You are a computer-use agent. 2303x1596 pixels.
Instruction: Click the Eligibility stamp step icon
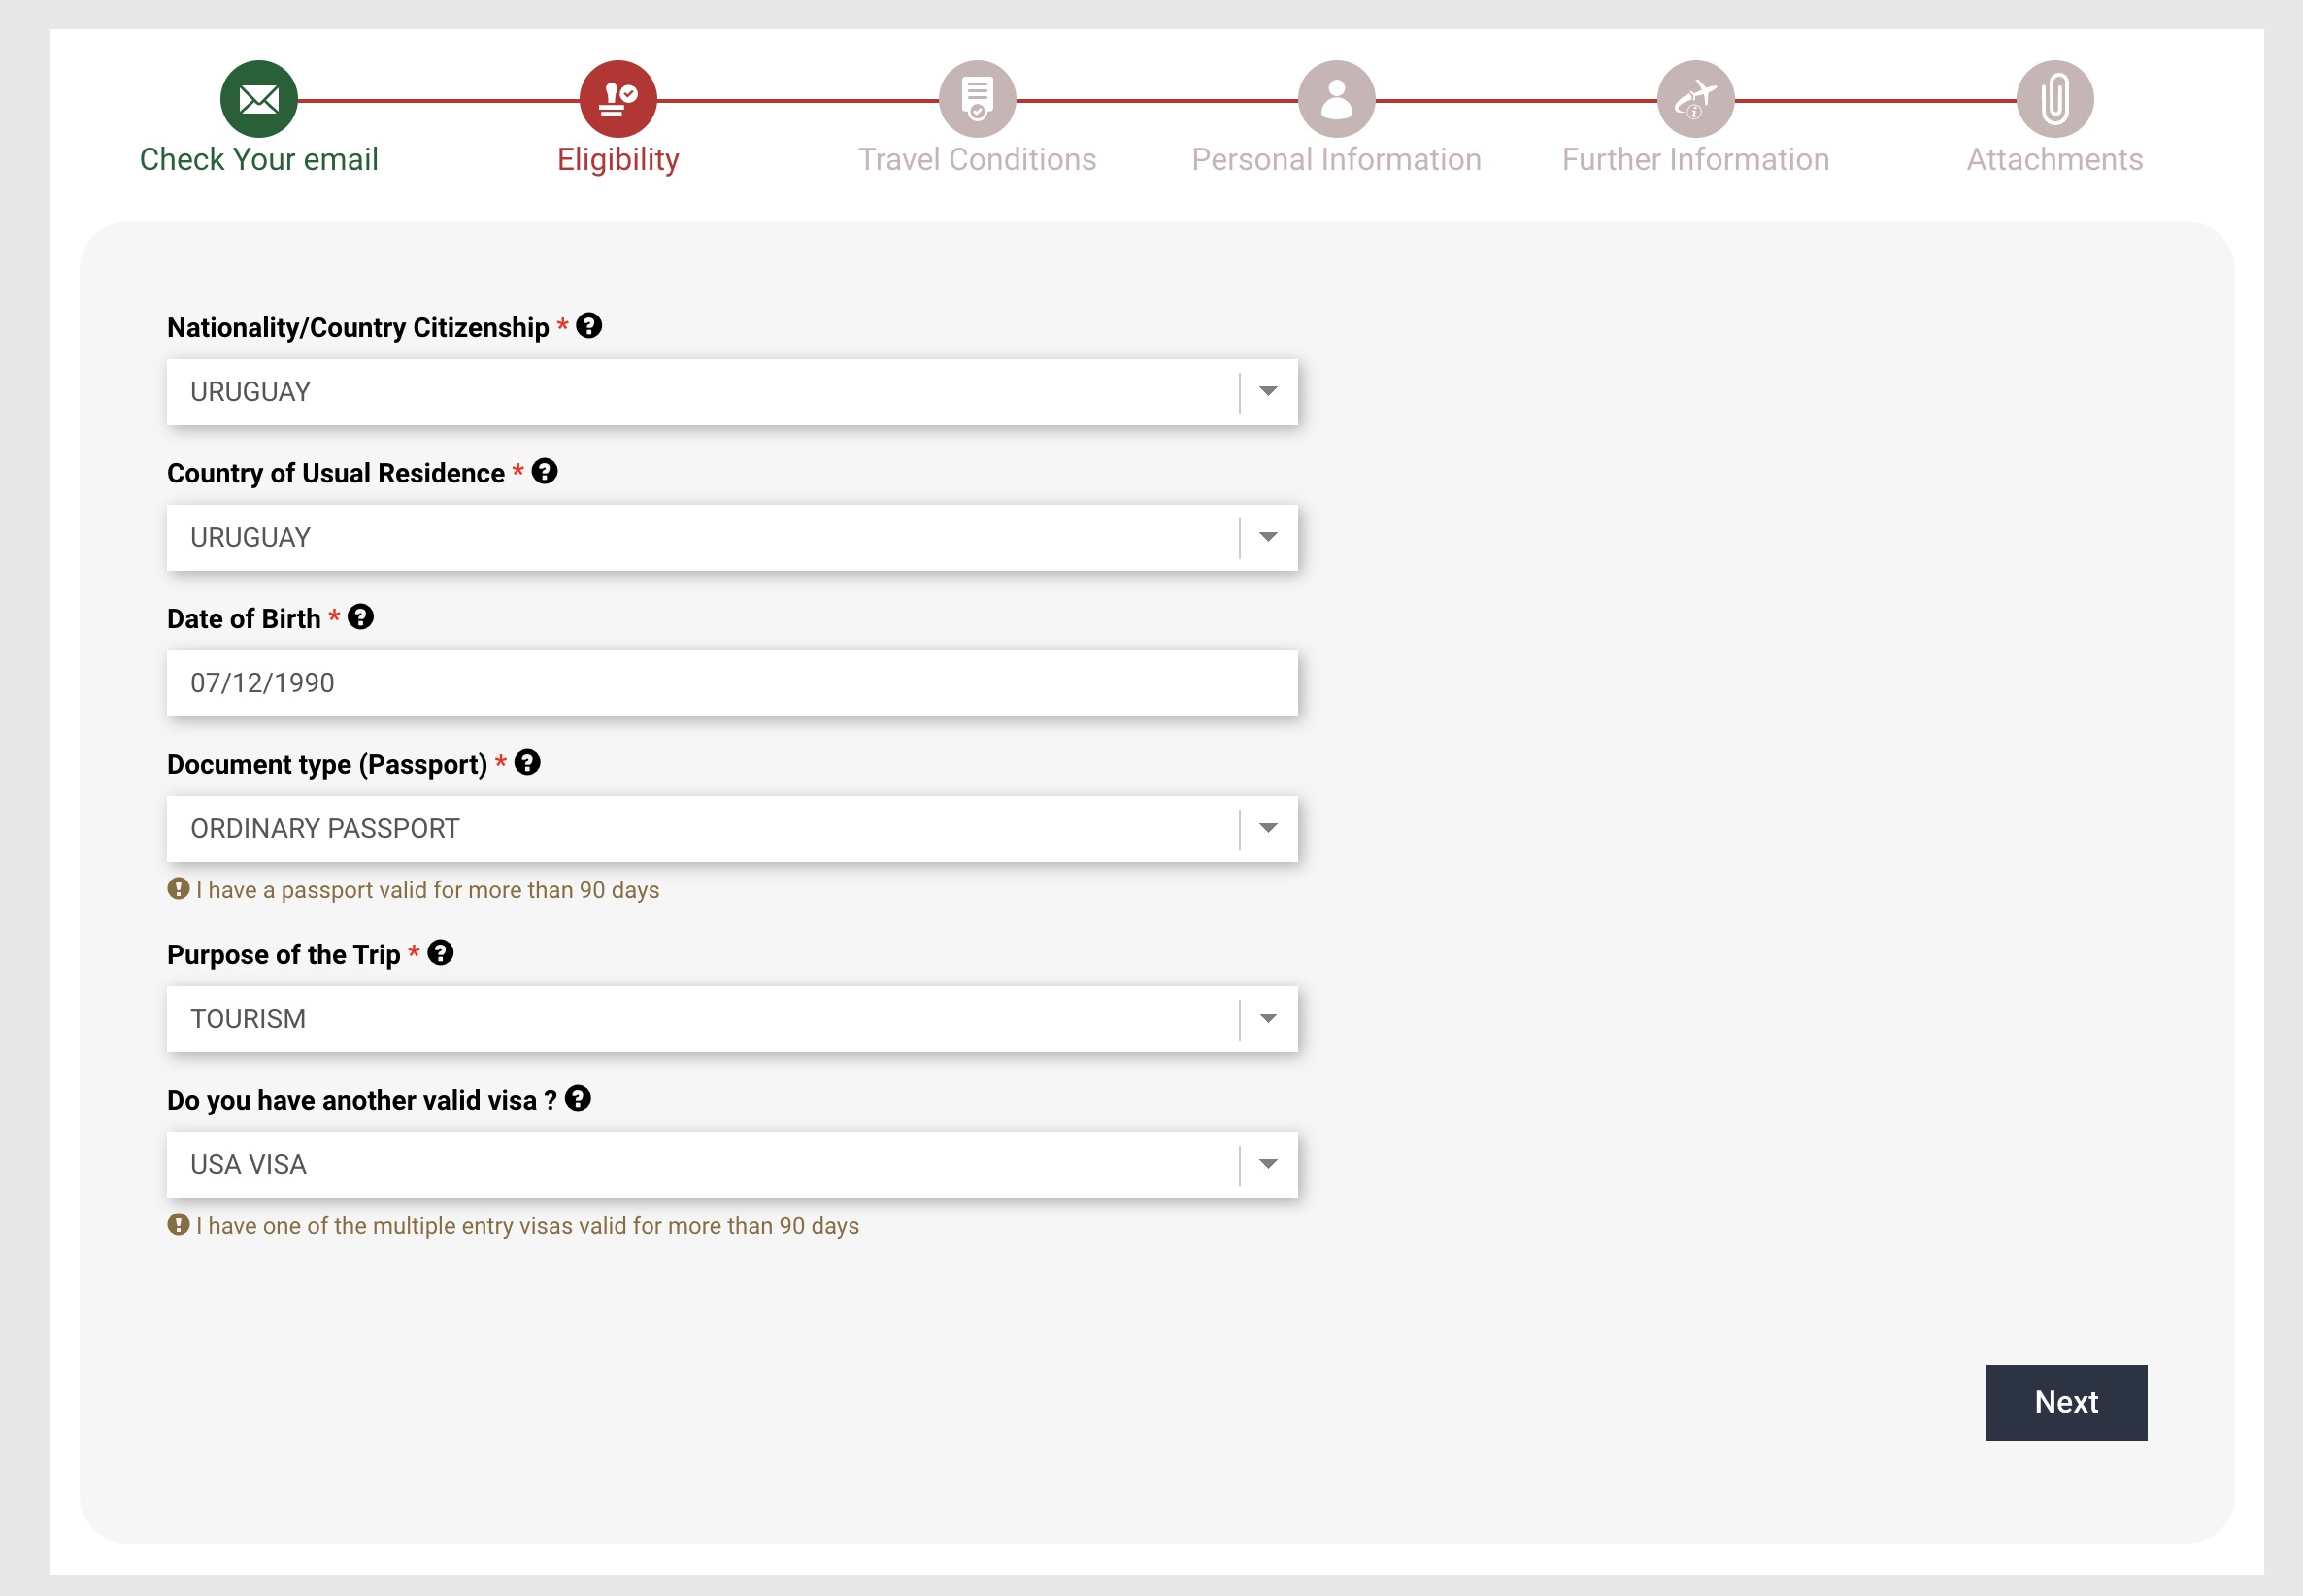coord(618,99)
